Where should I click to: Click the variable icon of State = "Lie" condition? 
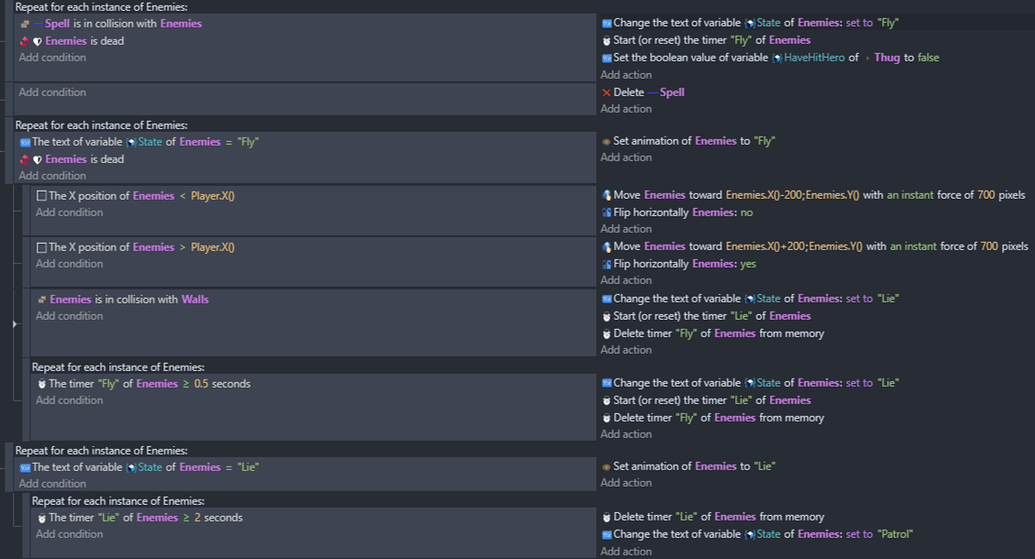coord(25,467)
